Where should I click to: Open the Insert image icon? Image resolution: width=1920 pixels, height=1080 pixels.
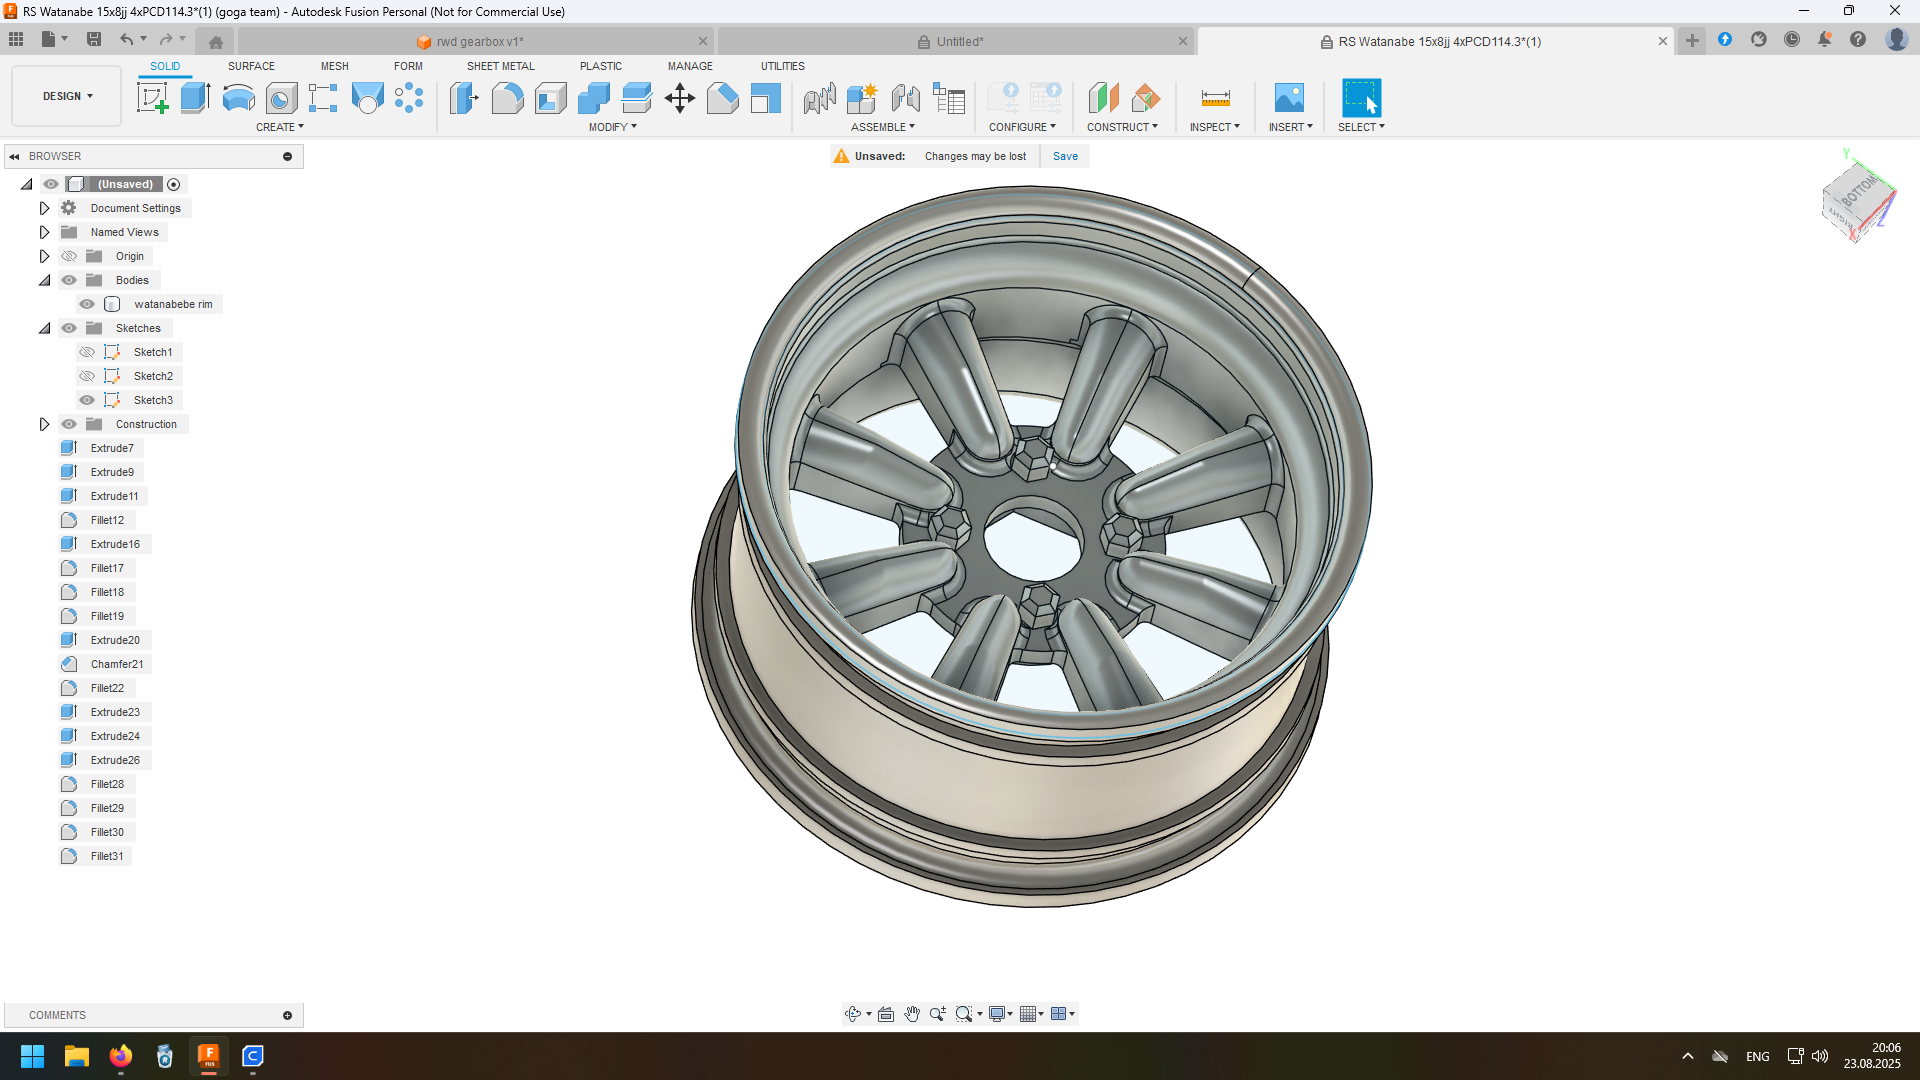[1289, 98]
